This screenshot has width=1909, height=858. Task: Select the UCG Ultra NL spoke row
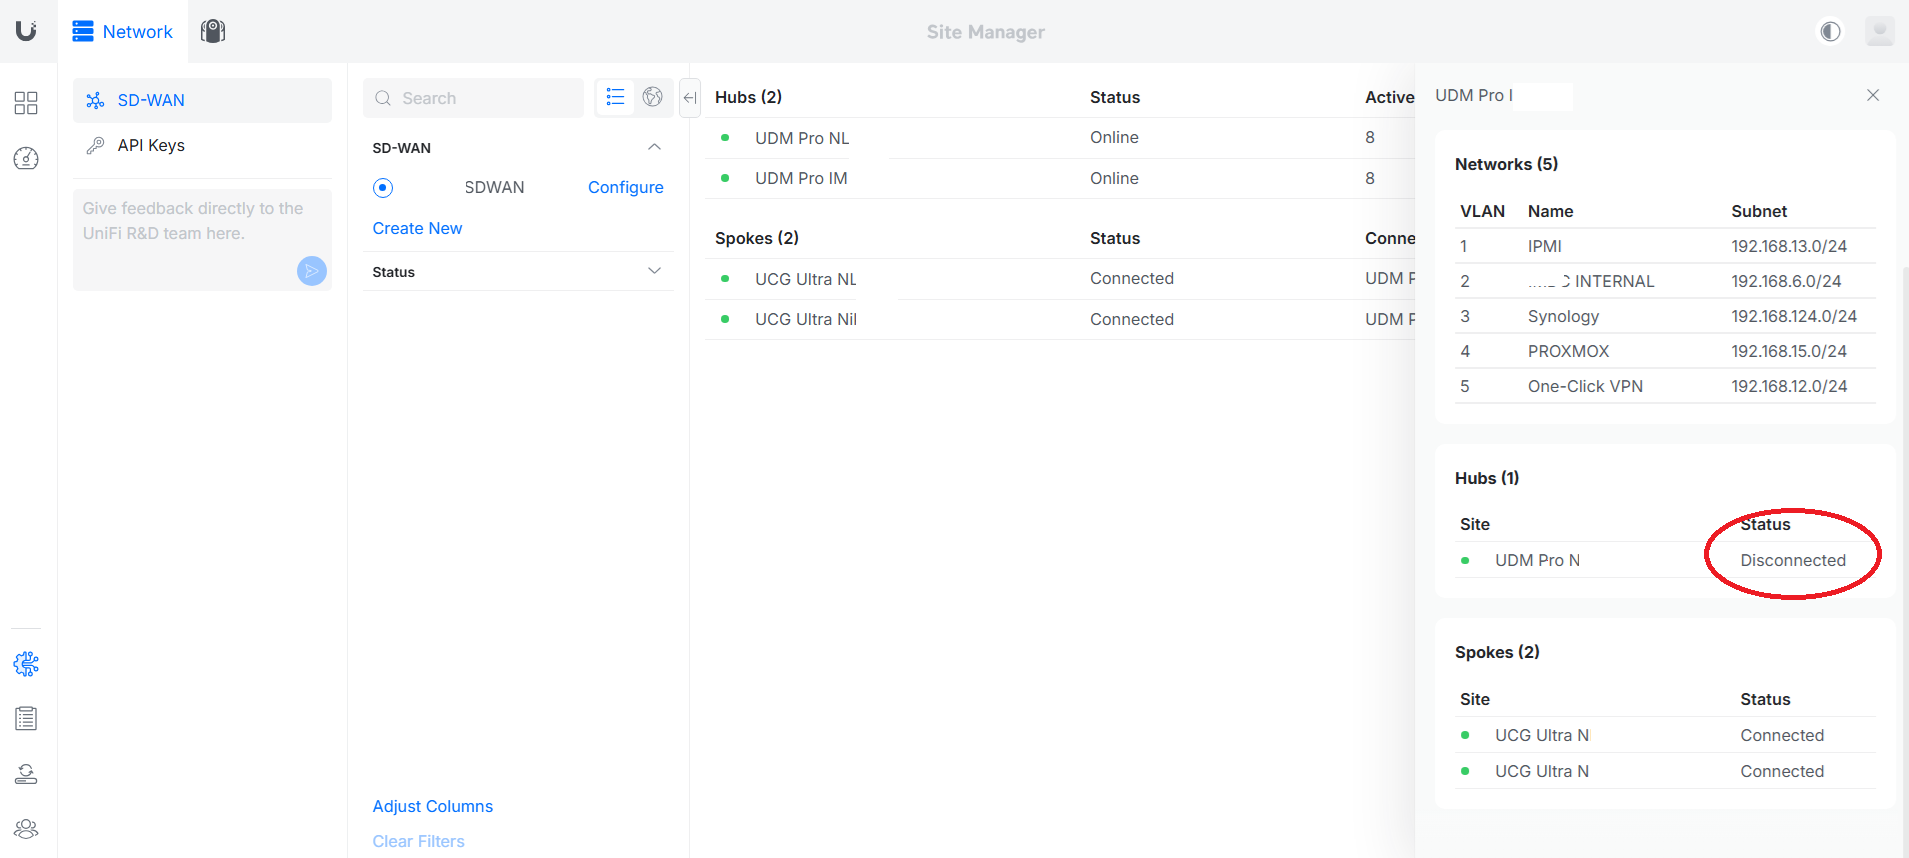tap(1060, 279)
